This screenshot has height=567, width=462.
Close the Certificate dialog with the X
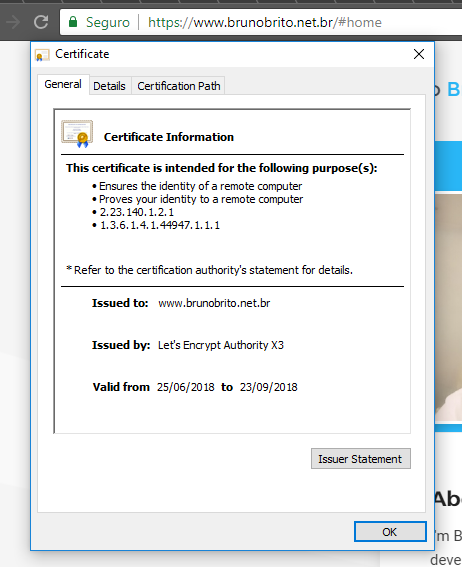click(x=419, y=54)
